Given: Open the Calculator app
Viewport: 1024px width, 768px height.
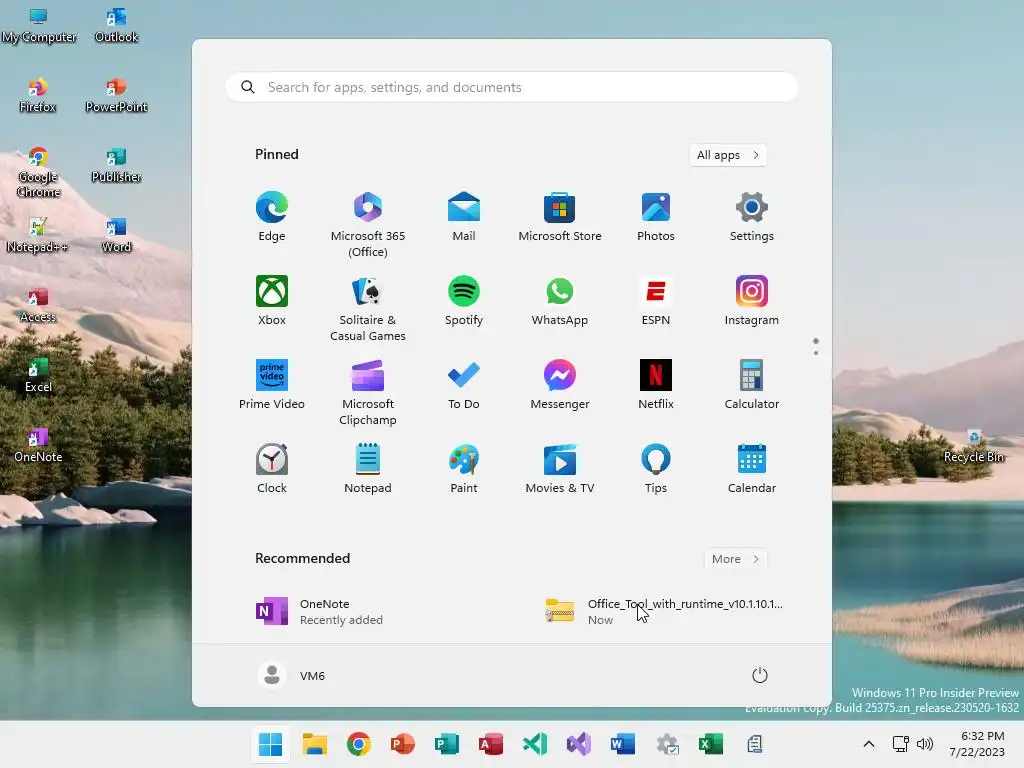Looking at the screenshot, I should 752,385.
